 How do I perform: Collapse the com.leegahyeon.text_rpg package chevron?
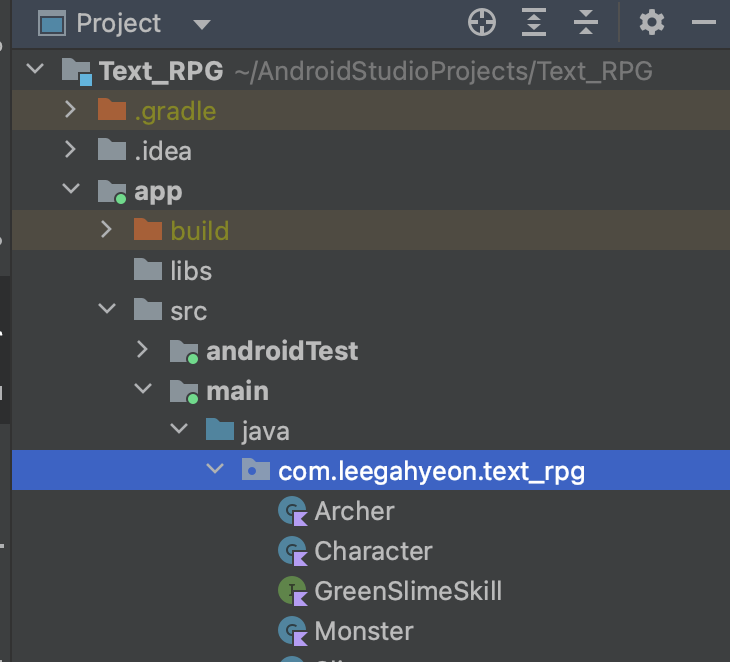[215, 468]
